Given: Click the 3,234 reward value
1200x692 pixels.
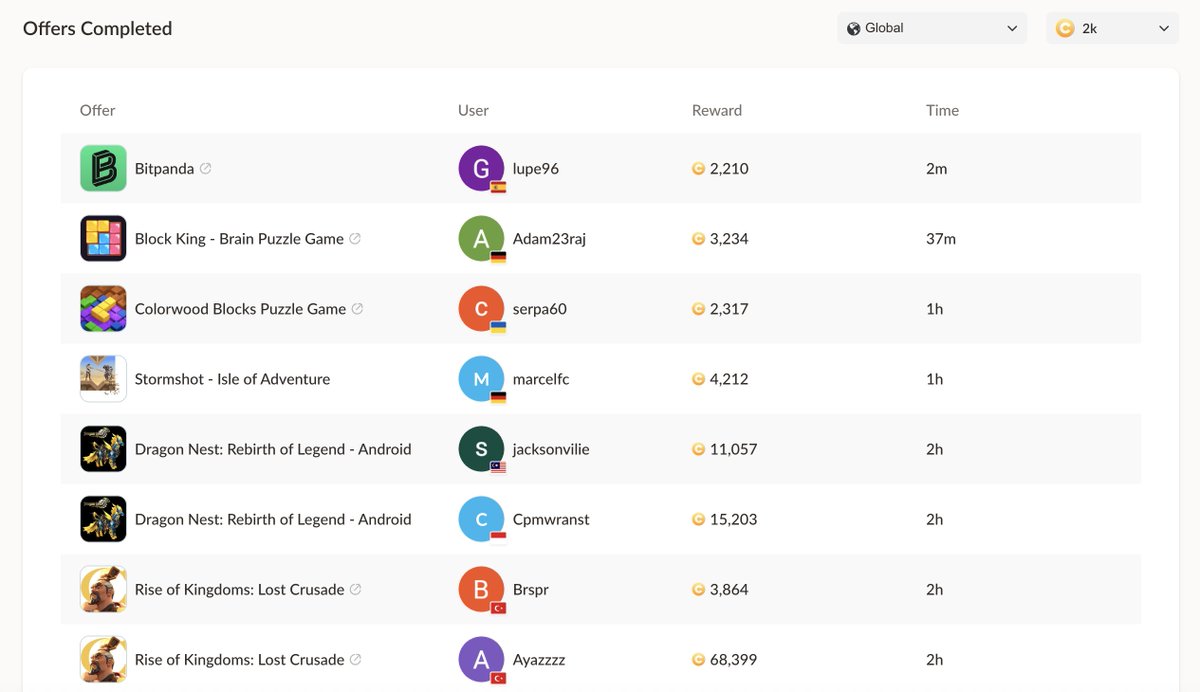Looking at the screenshot, I should [x=729, y=238].
